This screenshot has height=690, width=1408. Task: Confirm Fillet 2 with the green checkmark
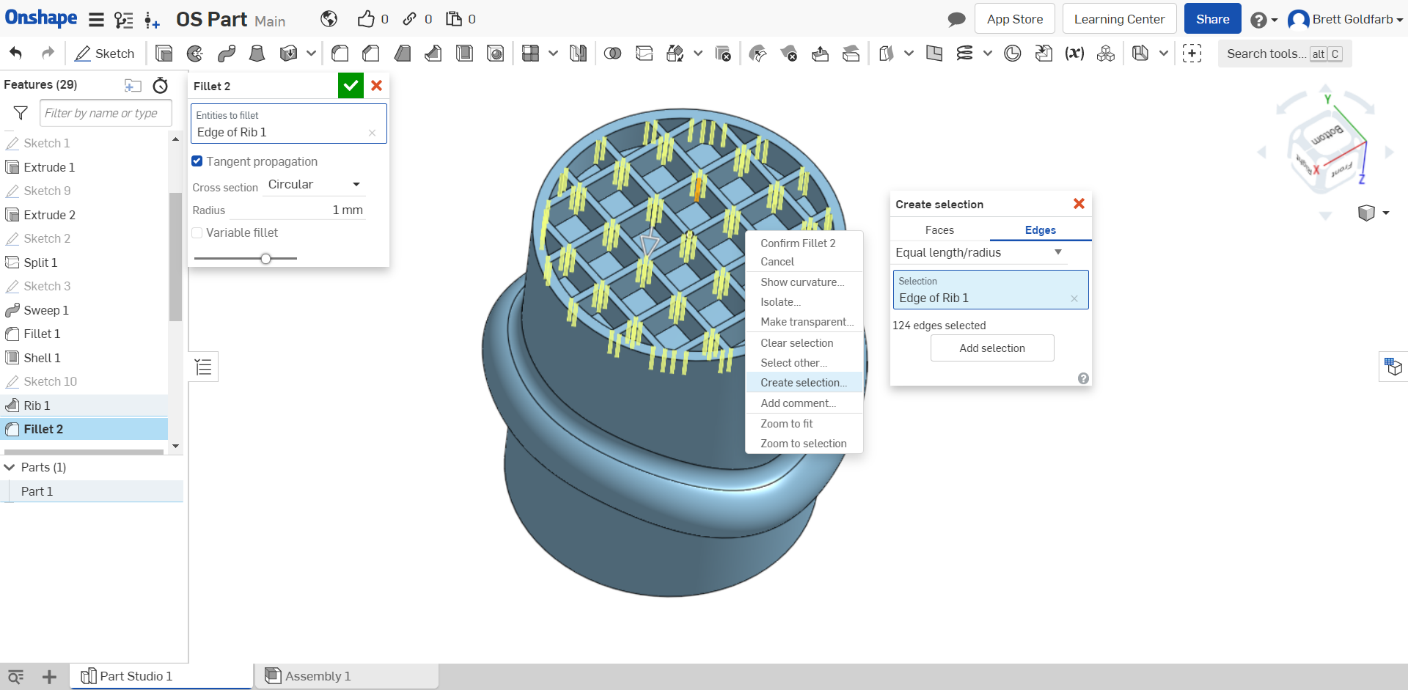coord(350,85)
